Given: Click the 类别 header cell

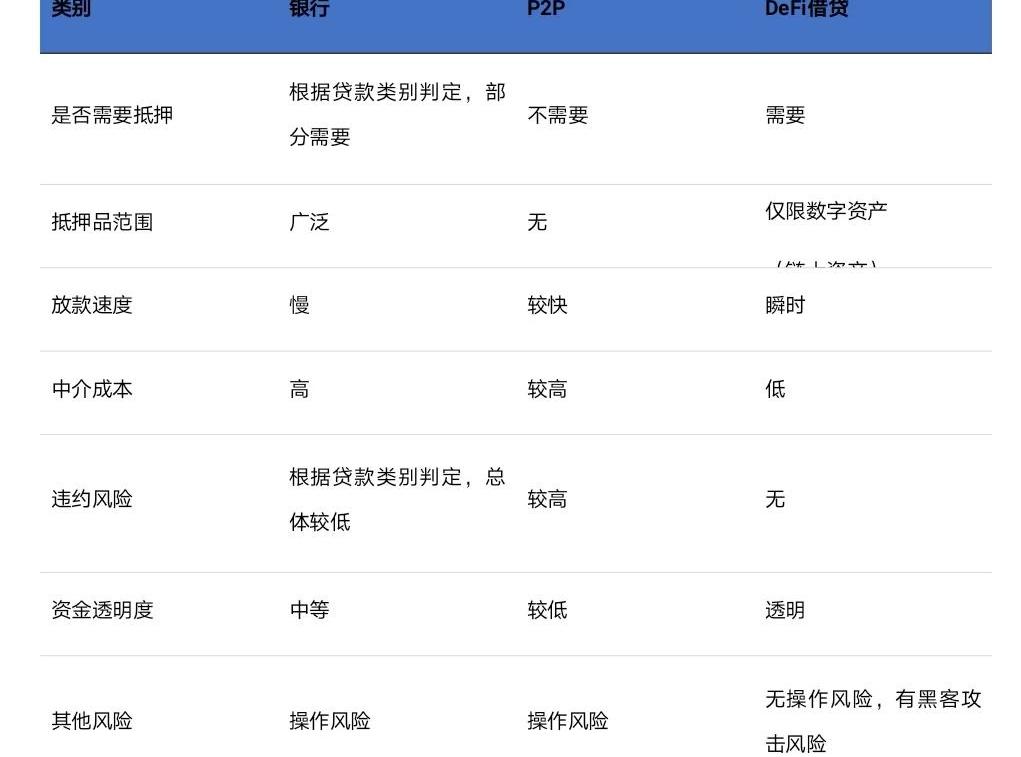Looking at the screenshot, I should tap(71, 10).
